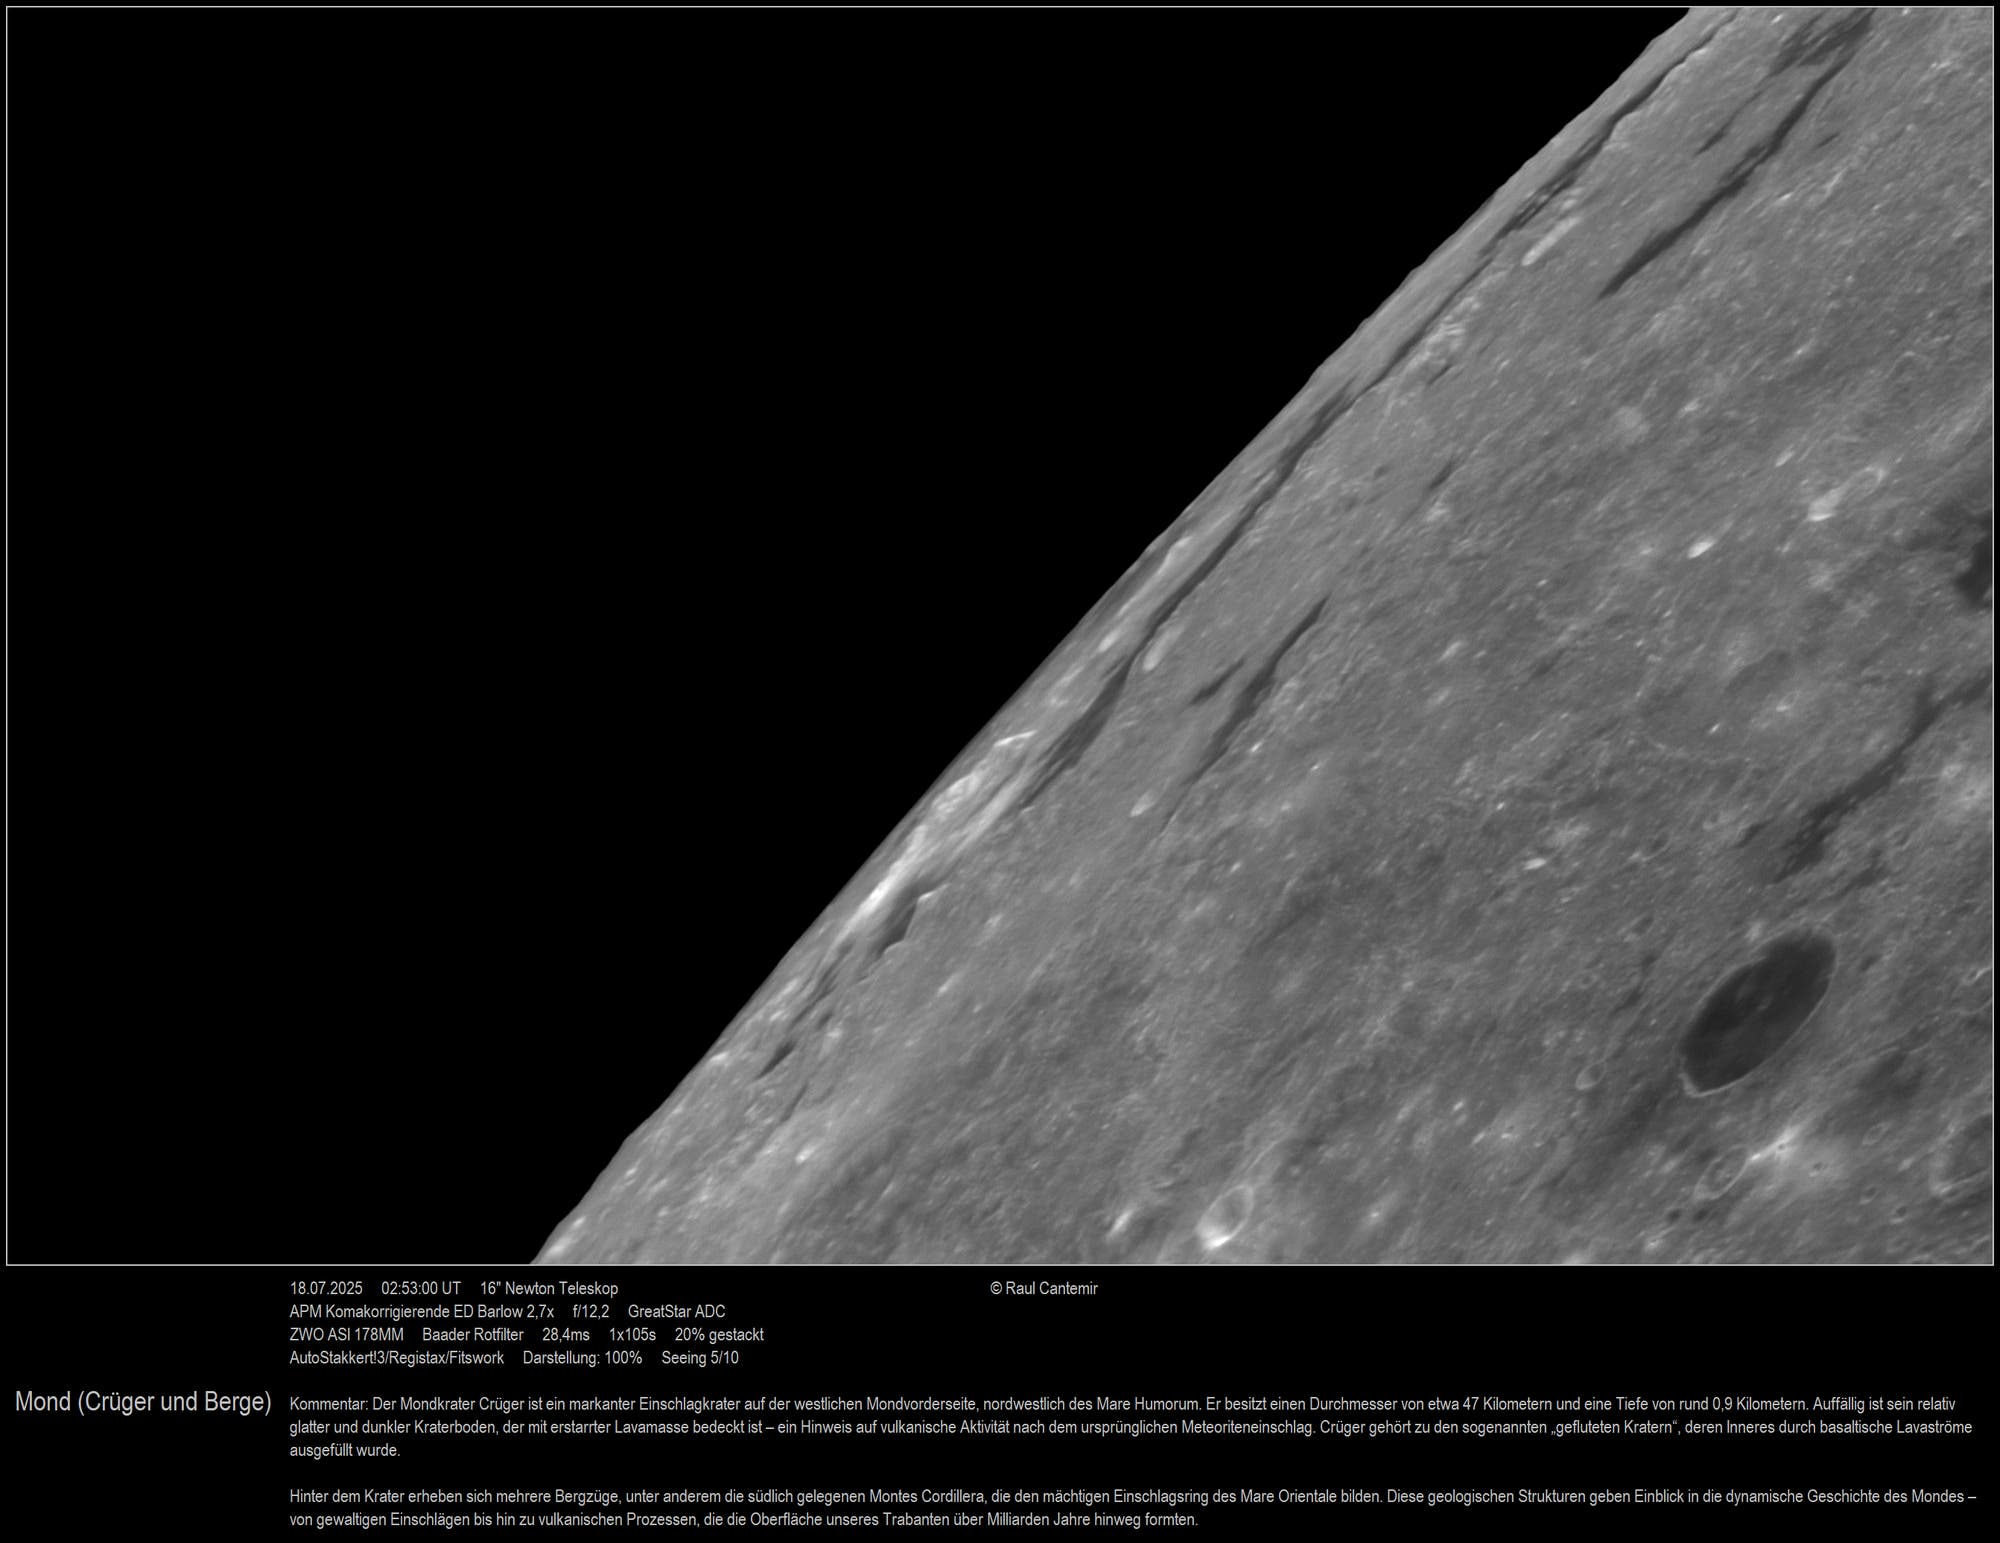The height and width of the screenshot is (1543, 2000).
Task: Click the 'ZWO ASI 178MM' camera text
Action: (x=347, y=1335)
